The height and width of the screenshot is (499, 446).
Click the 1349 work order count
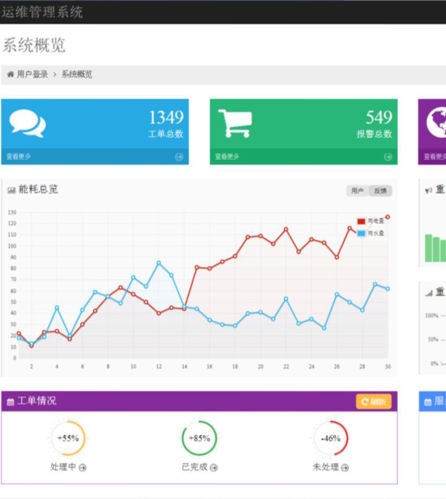(166, 117)
